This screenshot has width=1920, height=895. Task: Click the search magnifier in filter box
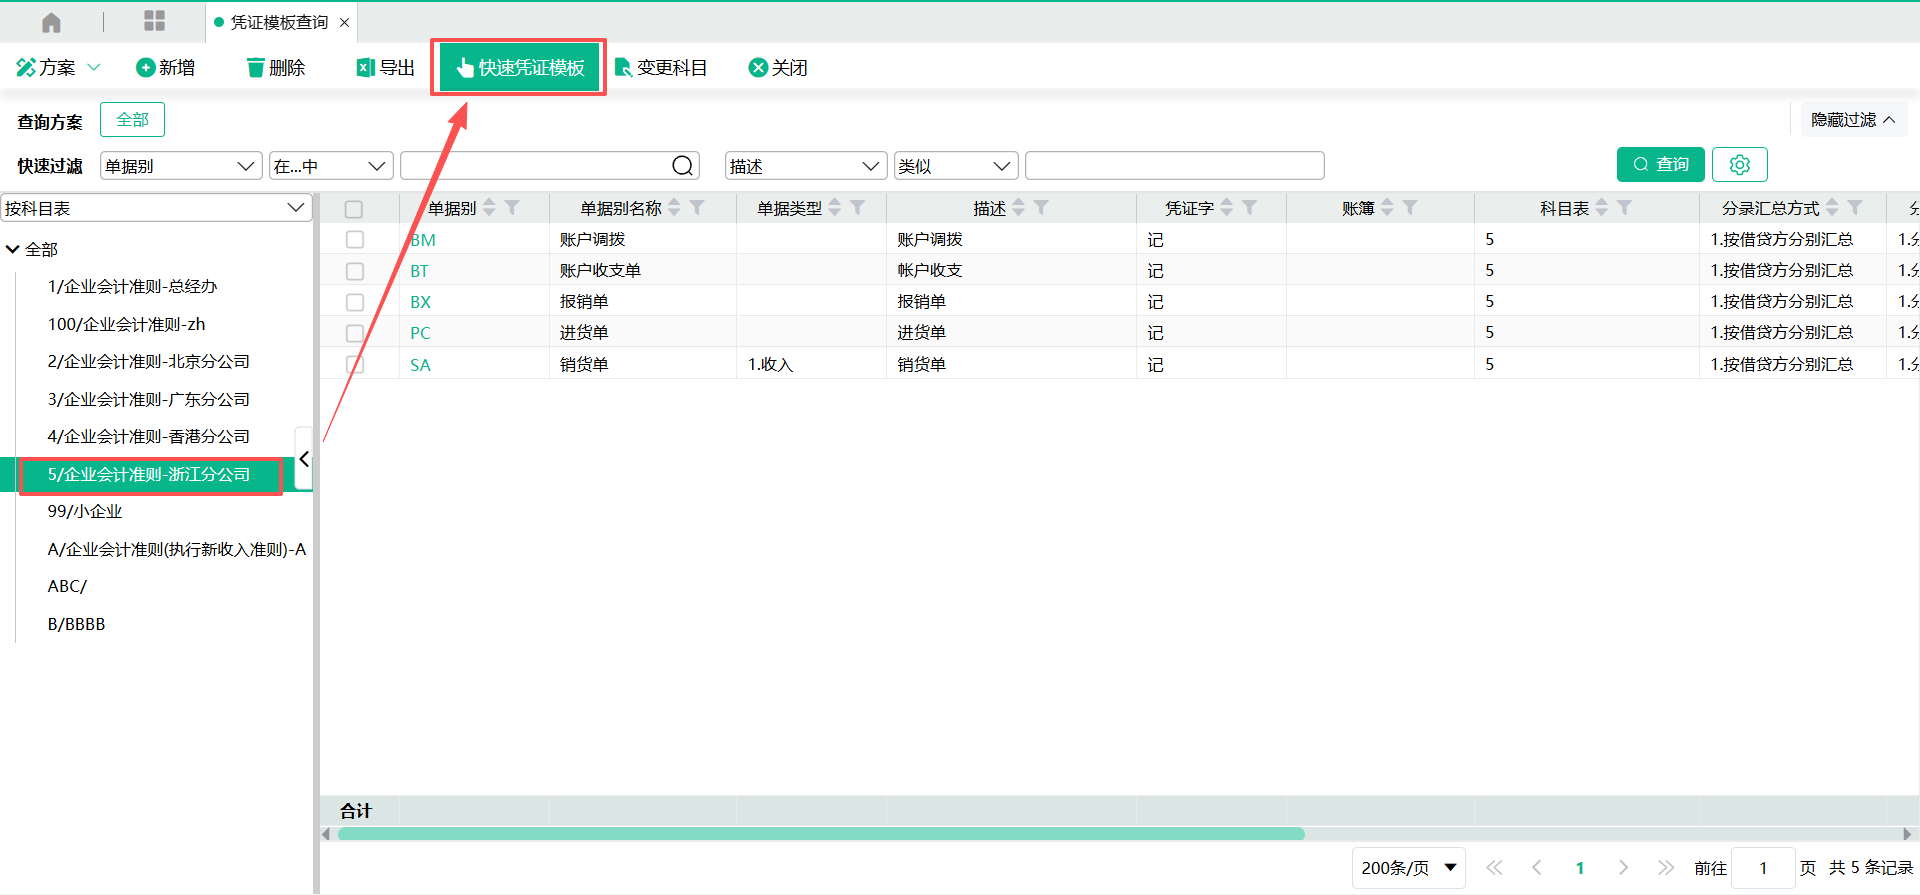683,166
